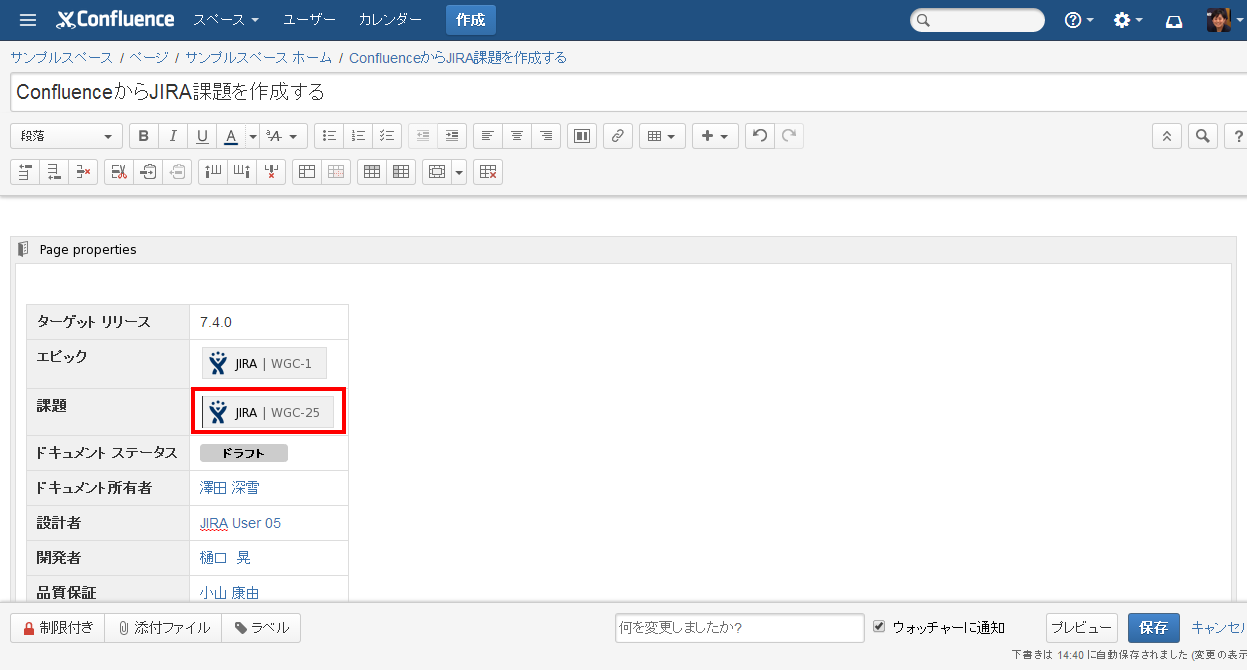This screenshot has width=1247, height=670.
Task: Outdent the selected text
Action: [423, 136]
